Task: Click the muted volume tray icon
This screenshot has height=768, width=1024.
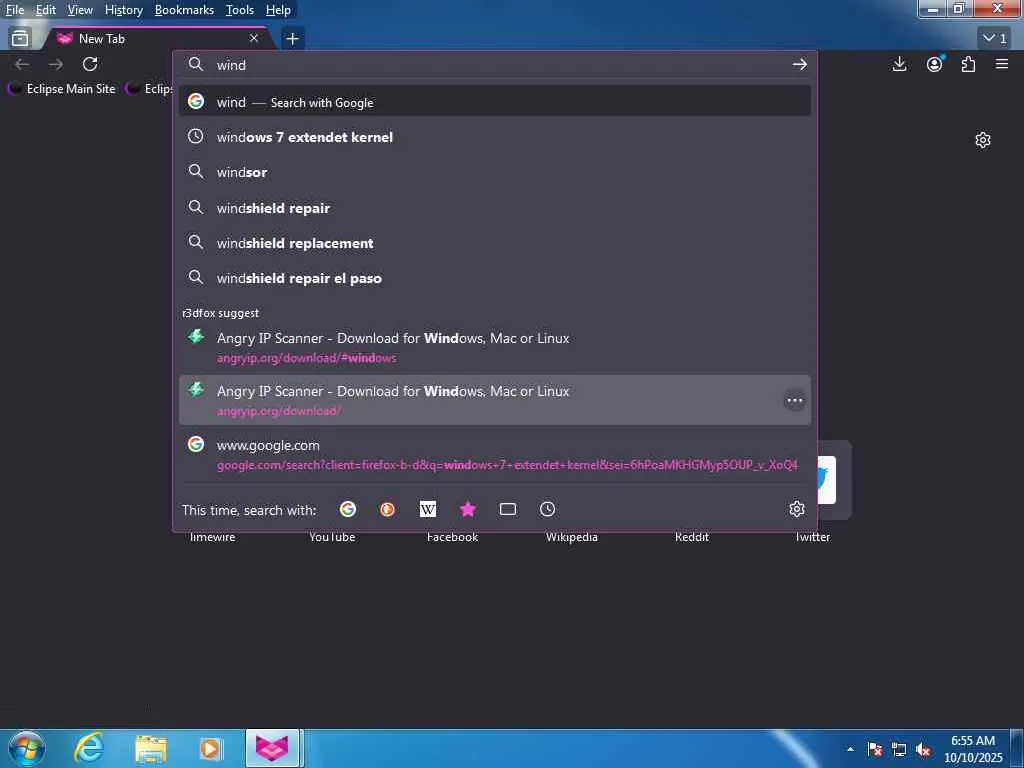Action: [923, 749]
